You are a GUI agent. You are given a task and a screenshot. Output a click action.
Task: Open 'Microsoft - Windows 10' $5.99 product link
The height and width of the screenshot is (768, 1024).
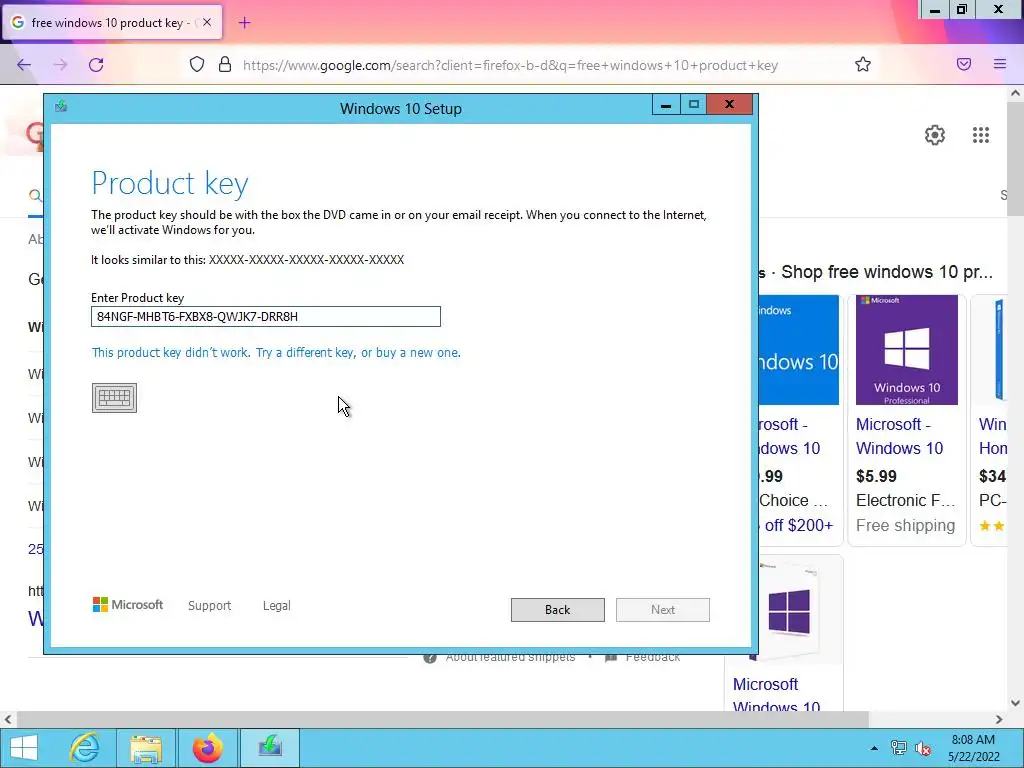tap(899, 436)
